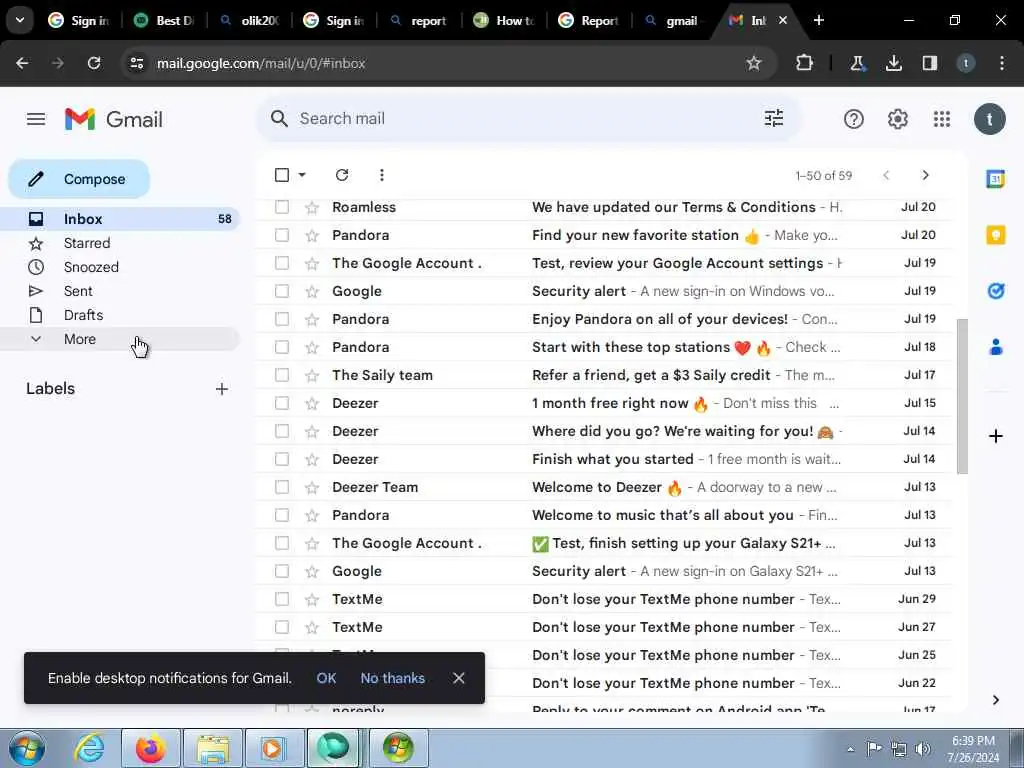
Task: Open Google apps grid icon
Action: pyautogui.click(x=942, y=119)
